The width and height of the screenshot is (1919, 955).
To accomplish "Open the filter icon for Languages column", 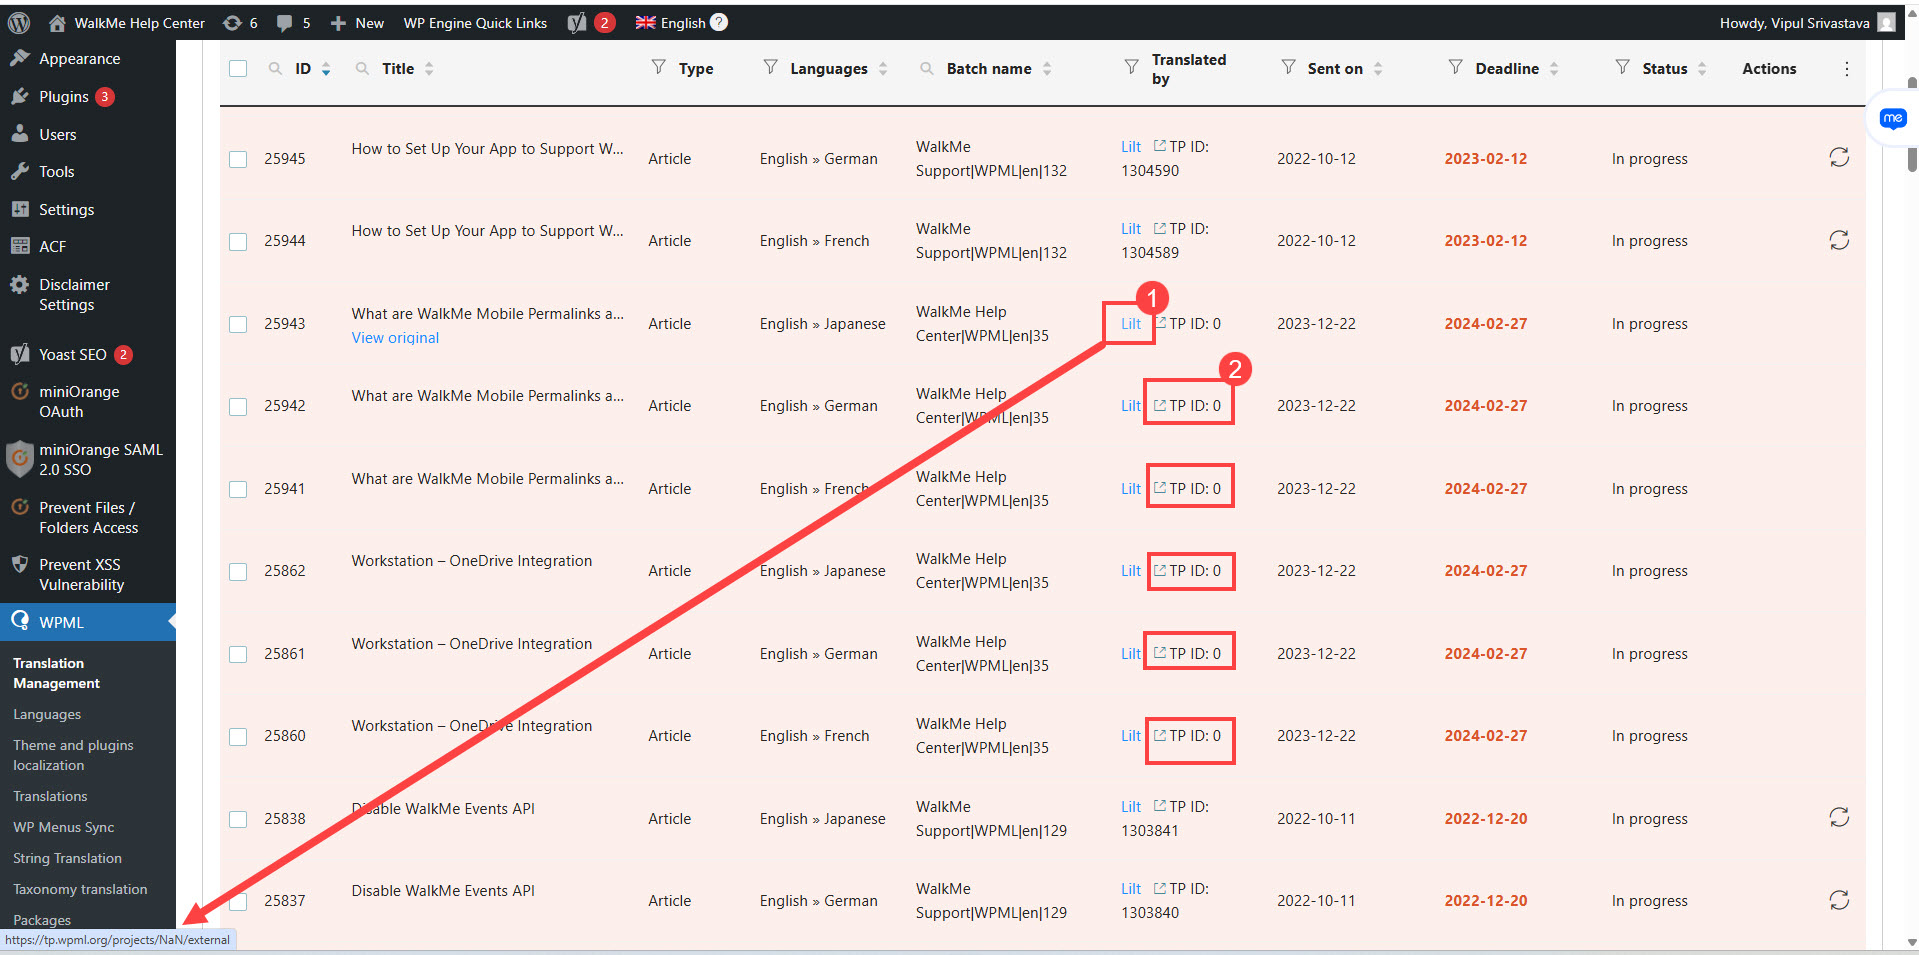I will pos(770,67).
